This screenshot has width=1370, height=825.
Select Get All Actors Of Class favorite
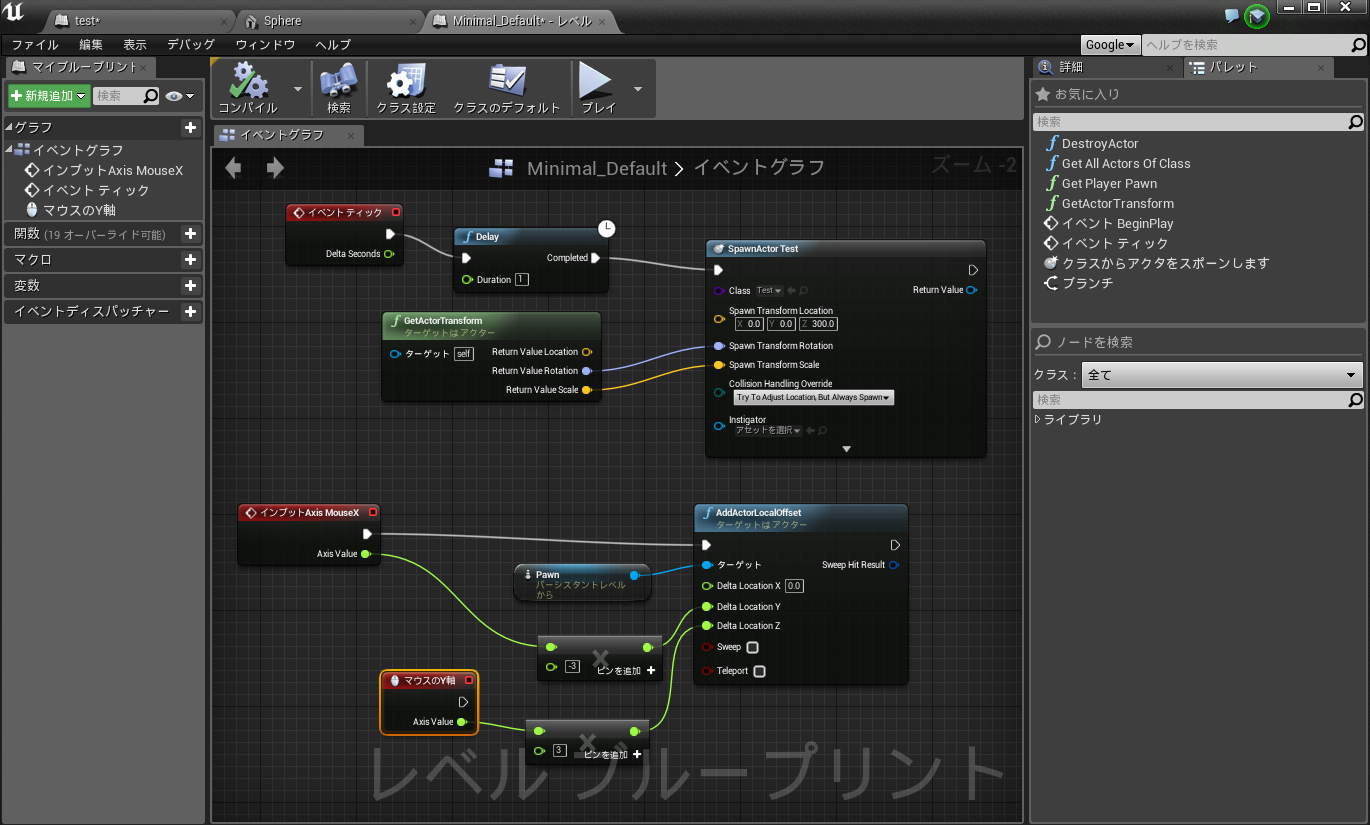pos(1126,164)
